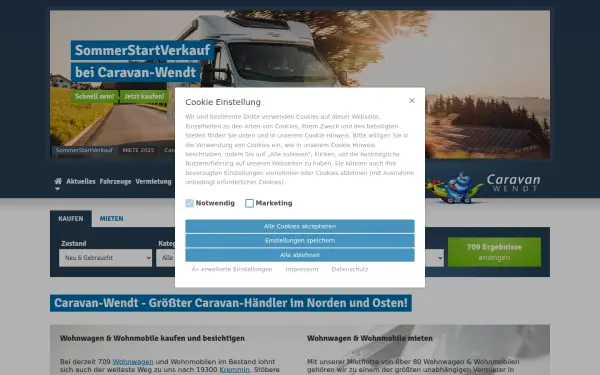Open the Aktuelles menu item
Viewport: 600px width, 375px height.
coord(81,181)
